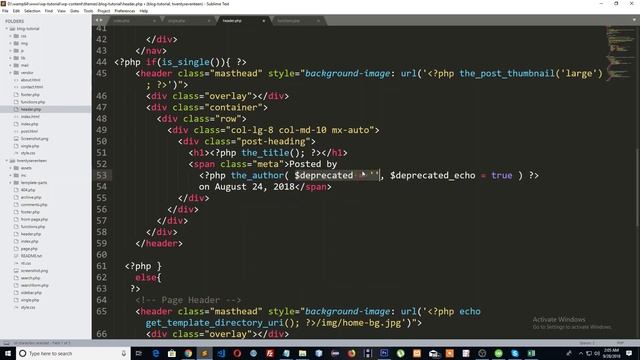640x360 pixels.
Task: Click the Sublime Text taskbar icon
Action: (x=204, y=353)
